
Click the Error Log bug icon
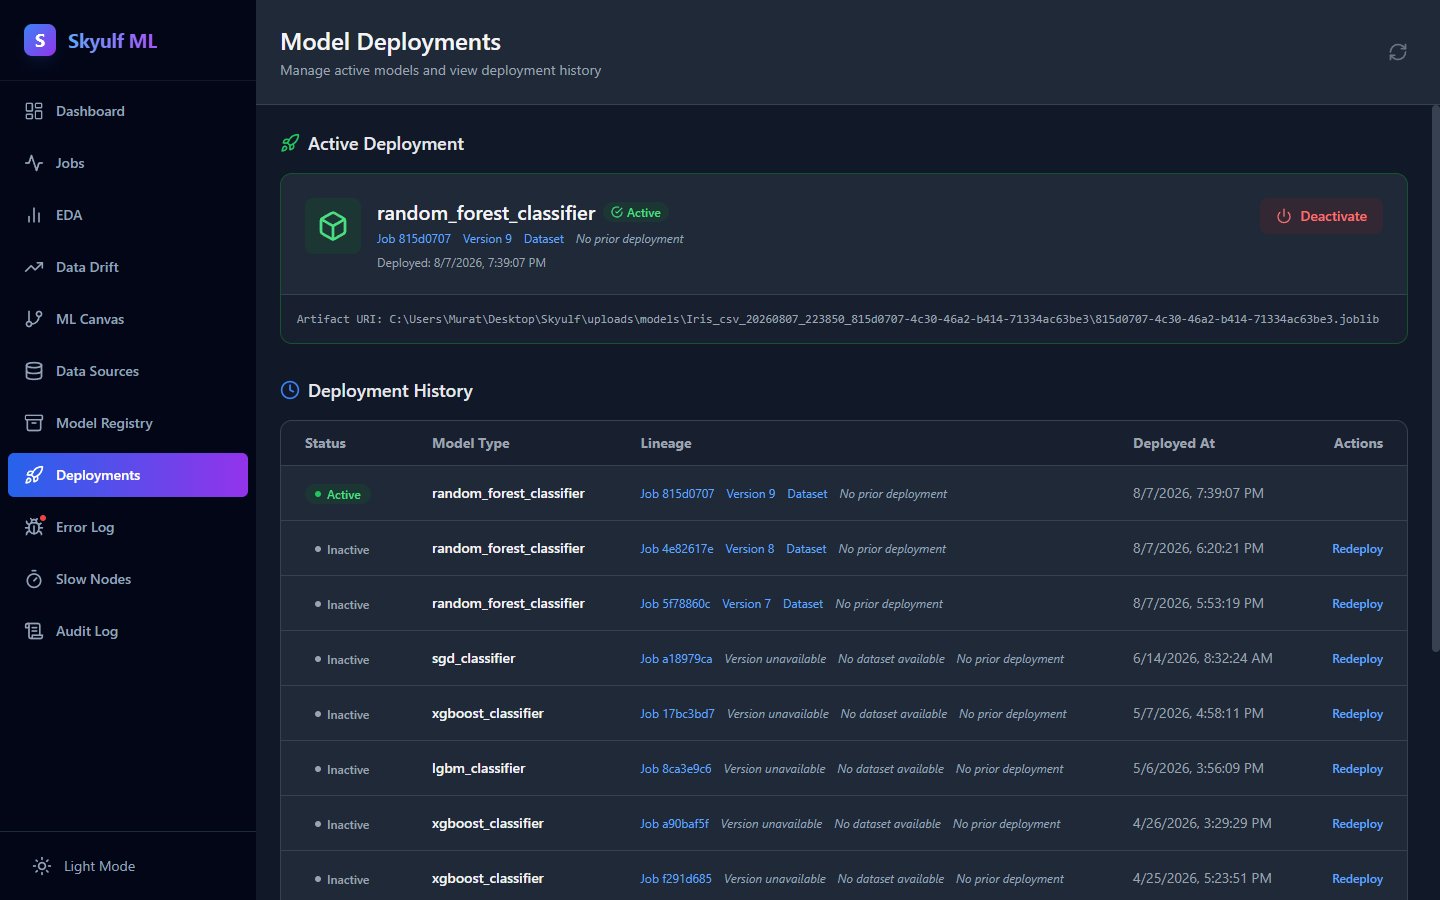click(x=34, y=527)
